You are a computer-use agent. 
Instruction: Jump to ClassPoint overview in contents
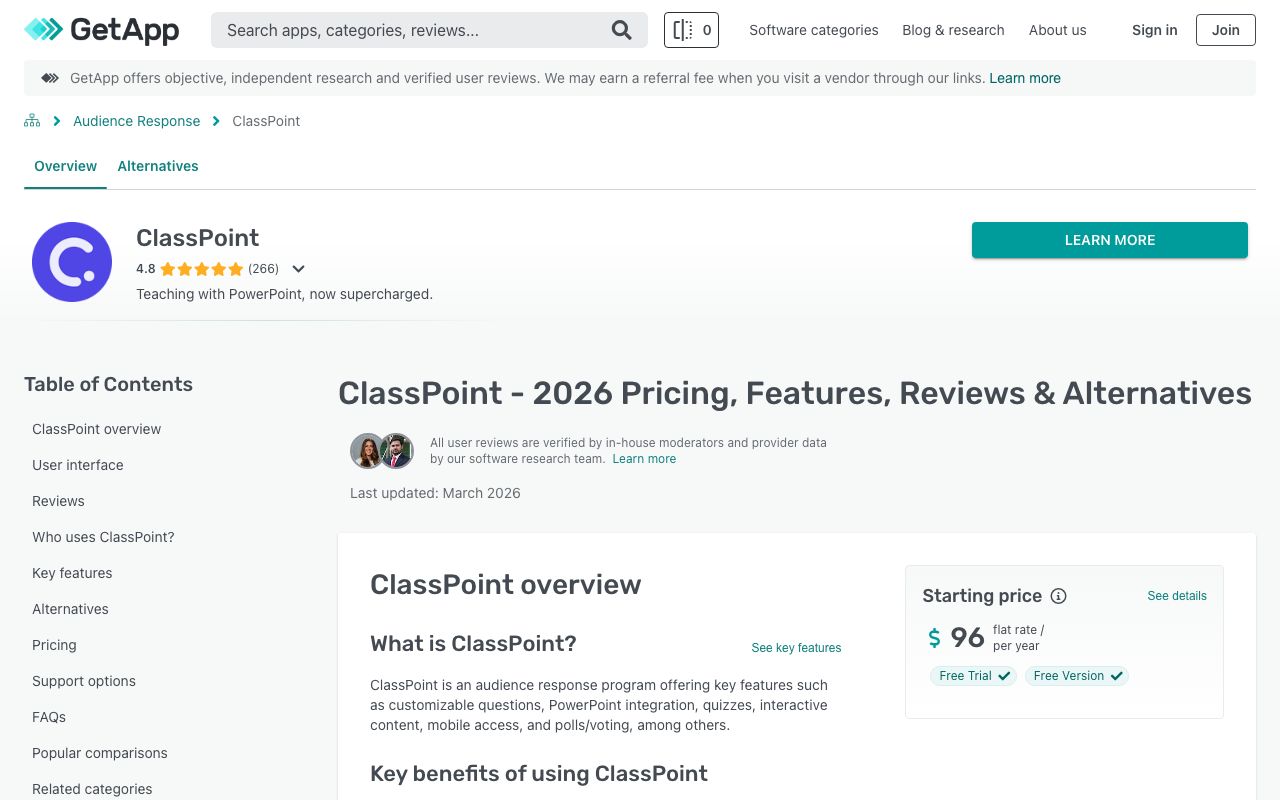pos(96,429)
